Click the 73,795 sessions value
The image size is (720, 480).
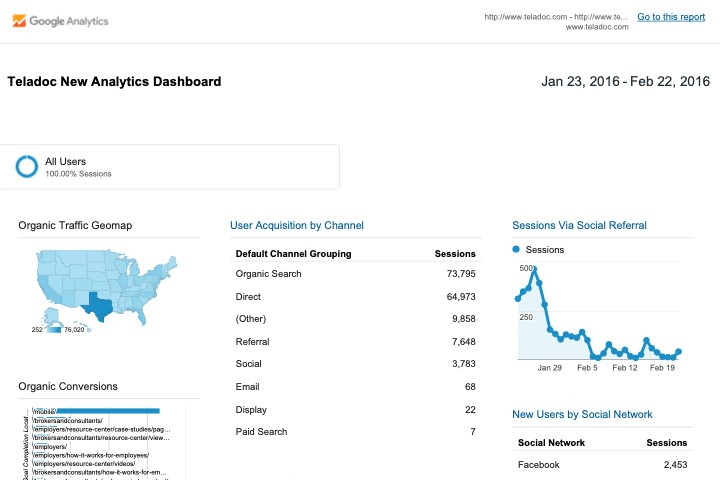pos(461,274)
